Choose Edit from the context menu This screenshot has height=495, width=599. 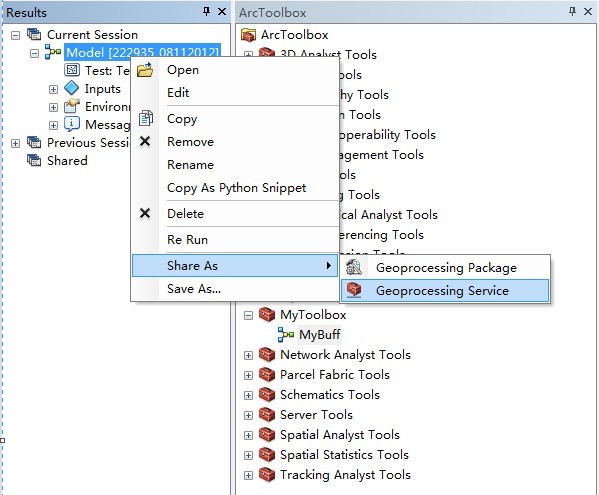235,92
